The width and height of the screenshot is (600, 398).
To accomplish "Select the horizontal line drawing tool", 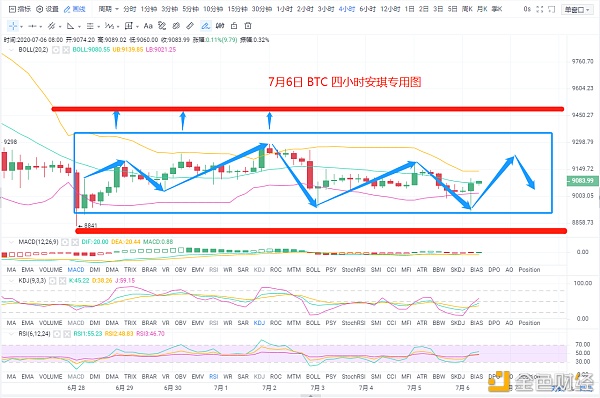I will 32,26.
